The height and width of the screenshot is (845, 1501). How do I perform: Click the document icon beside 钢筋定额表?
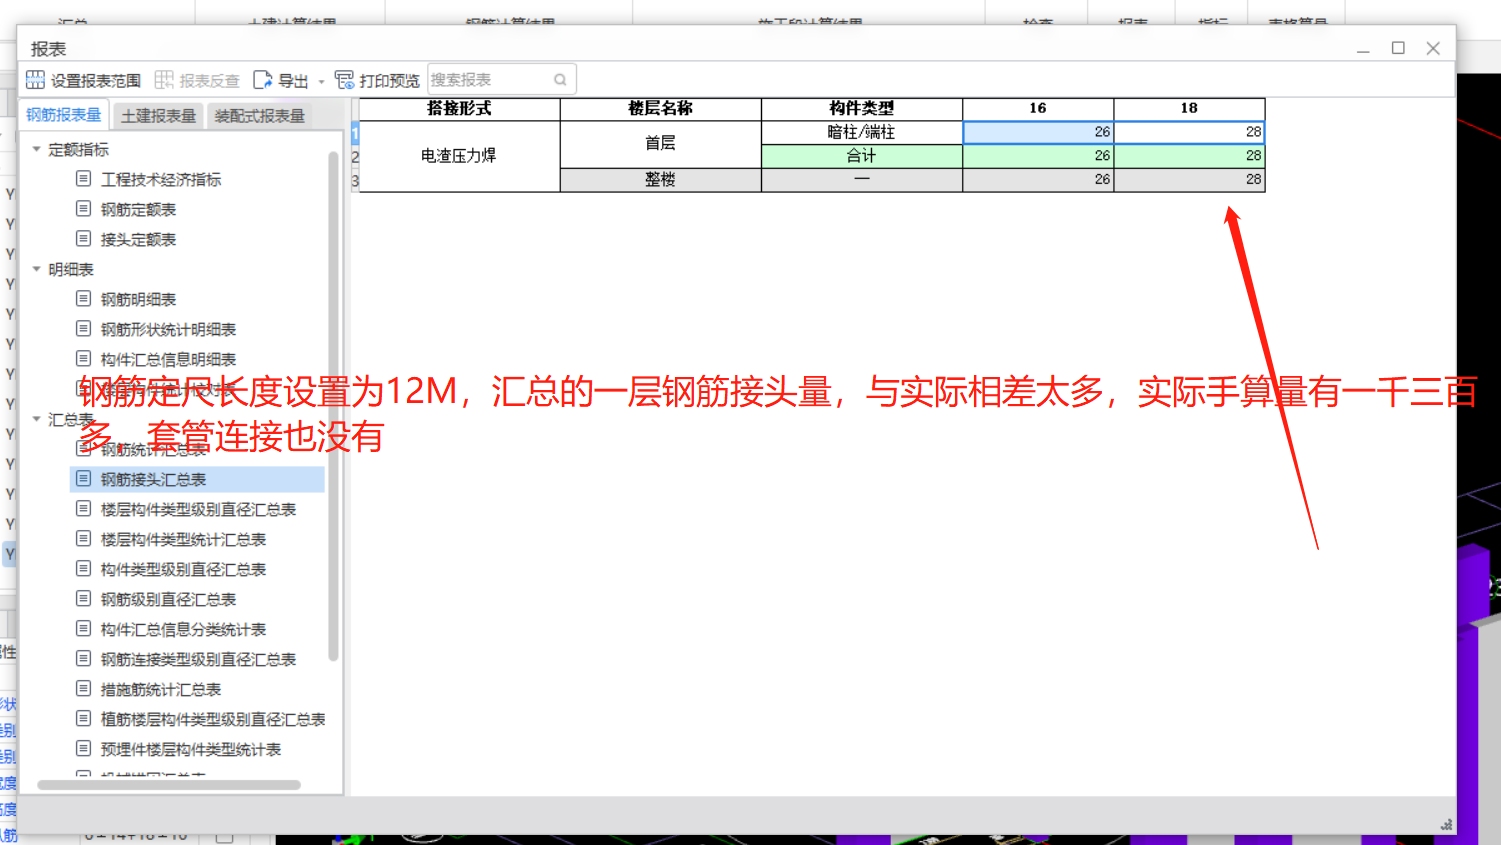[x=84, y=208]
